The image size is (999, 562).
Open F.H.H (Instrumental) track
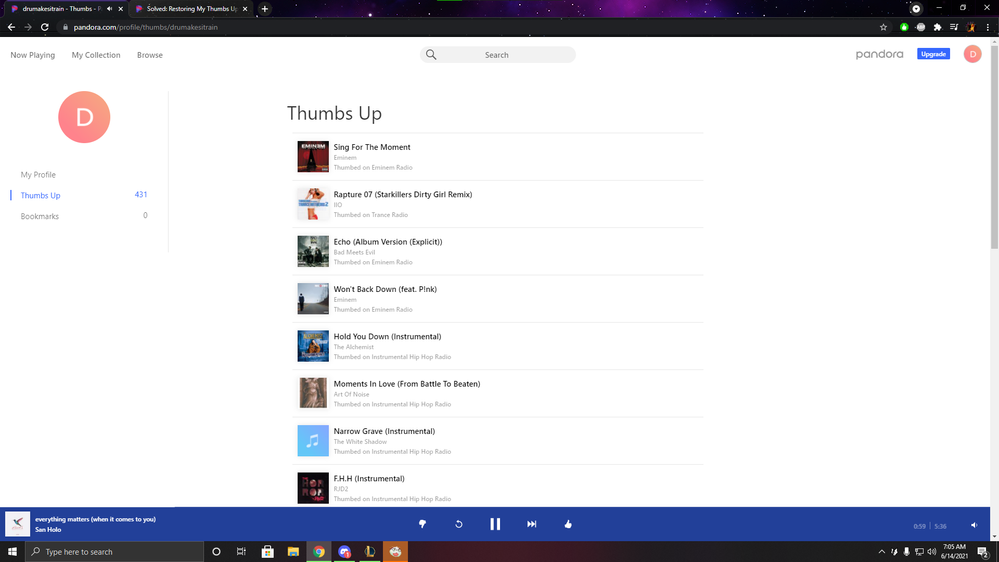point(369,479)
